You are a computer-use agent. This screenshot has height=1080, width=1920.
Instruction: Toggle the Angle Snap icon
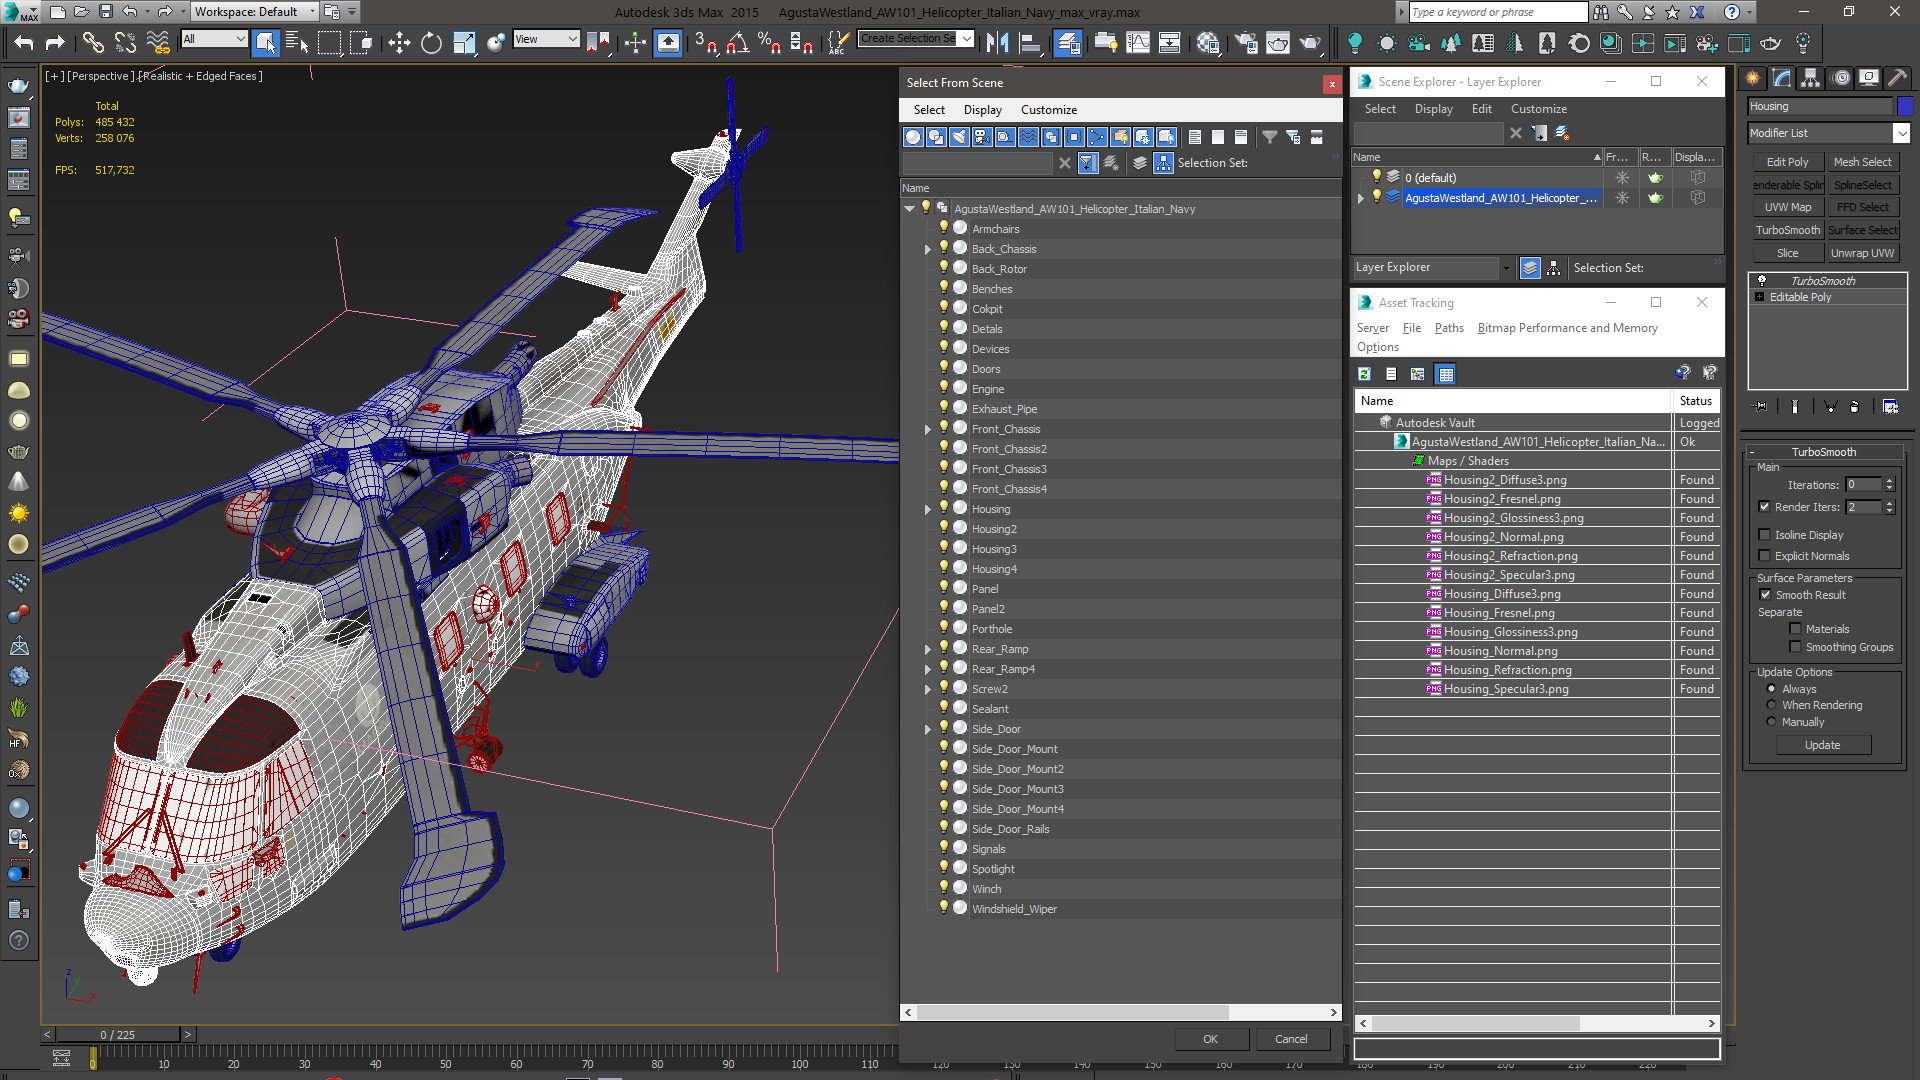[737, 42]
